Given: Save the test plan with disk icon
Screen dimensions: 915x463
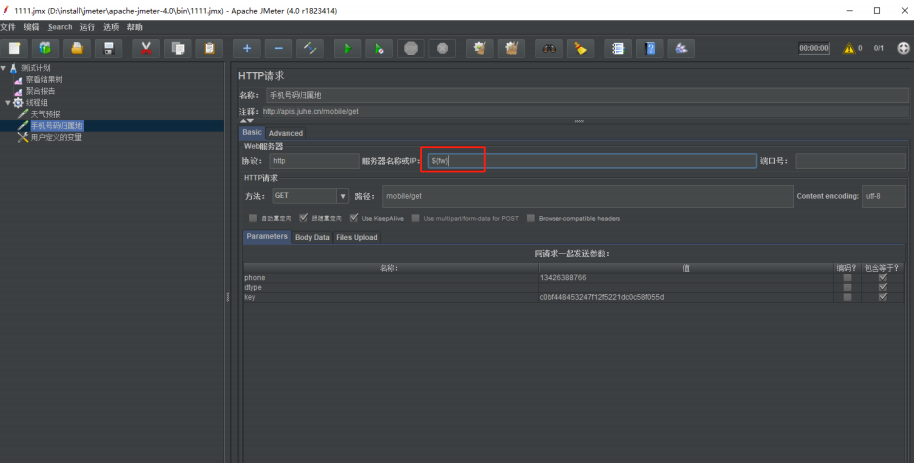Looking at the screenshot, I should tap(108, 48).
